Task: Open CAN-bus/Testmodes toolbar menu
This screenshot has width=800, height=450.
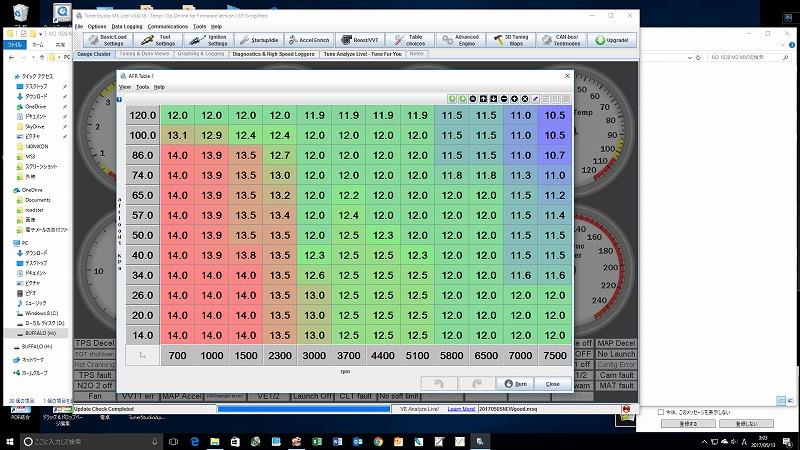Action: (x=561, y=40)
